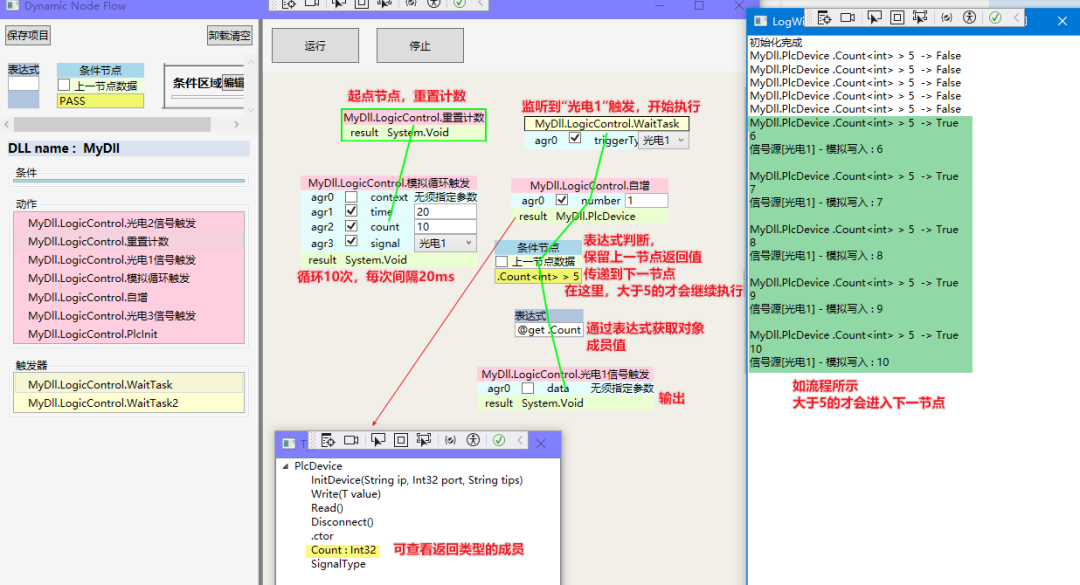The width and height of the screenshot is (1080, 585).
Task: Uncheck agr0 checkbox in WaitTask node
Action: pos(575,138)
